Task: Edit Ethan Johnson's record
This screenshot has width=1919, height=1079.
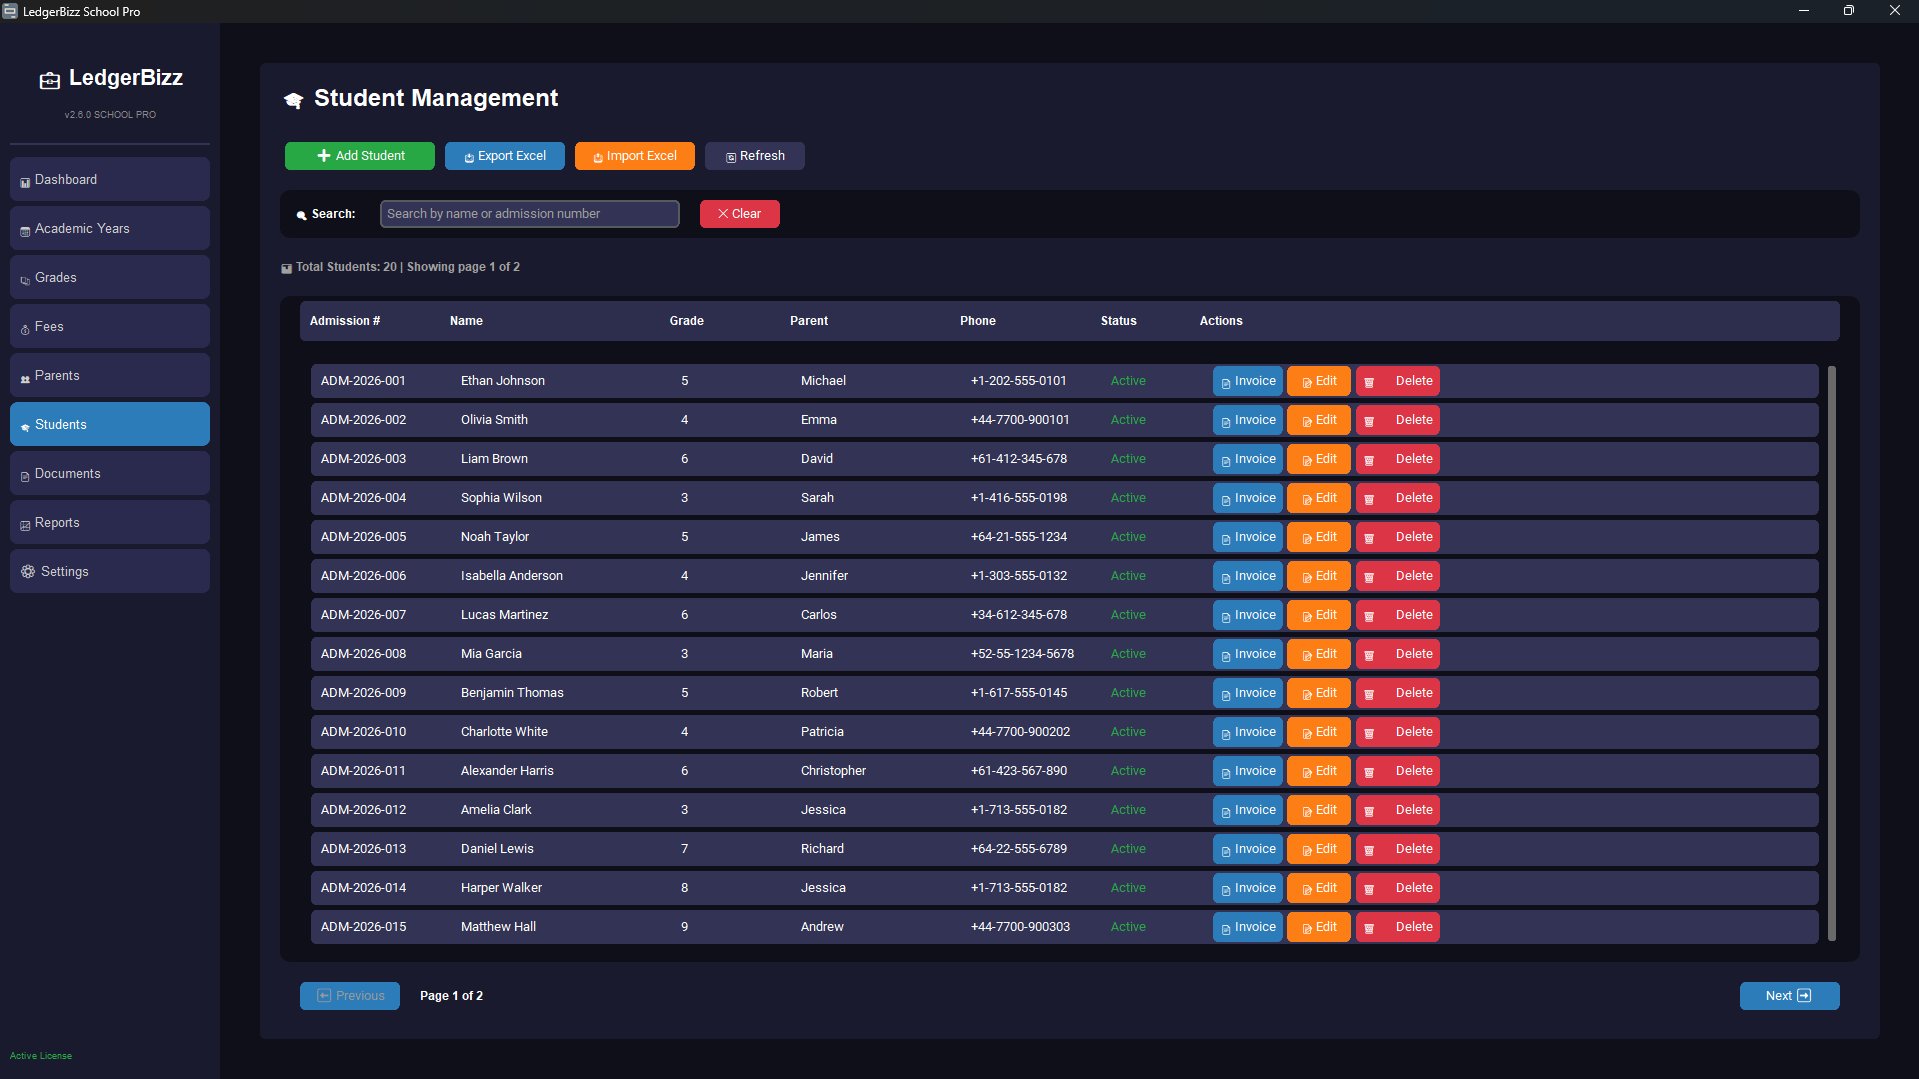Action: 1319,381
